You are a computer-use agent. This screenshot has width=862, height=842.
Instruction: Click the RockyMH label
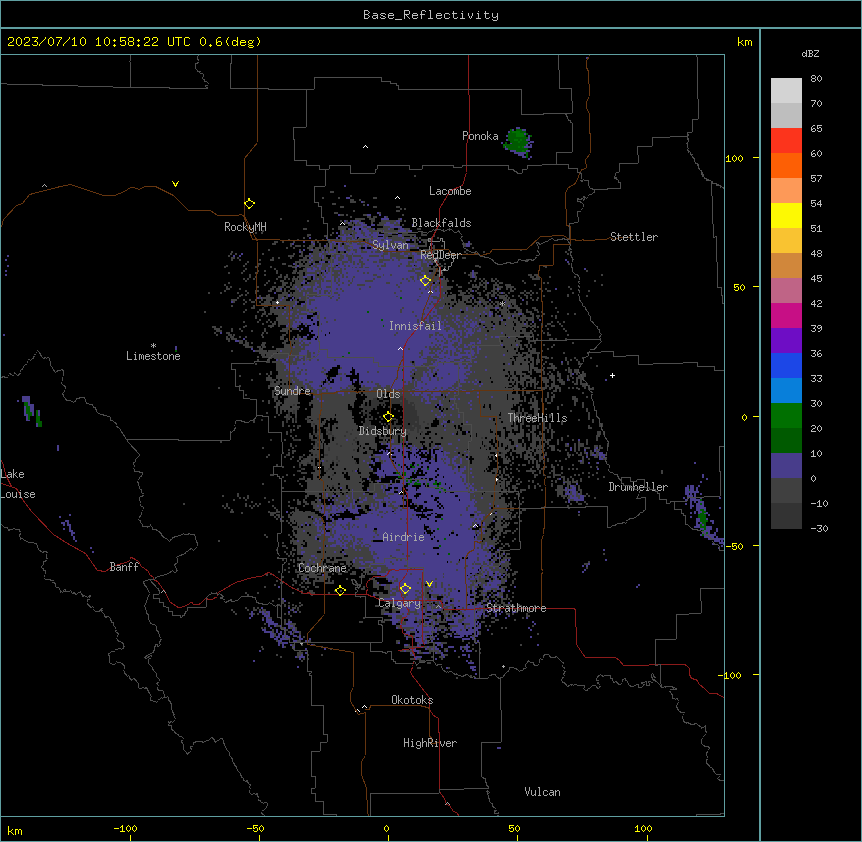pos(245,227)
